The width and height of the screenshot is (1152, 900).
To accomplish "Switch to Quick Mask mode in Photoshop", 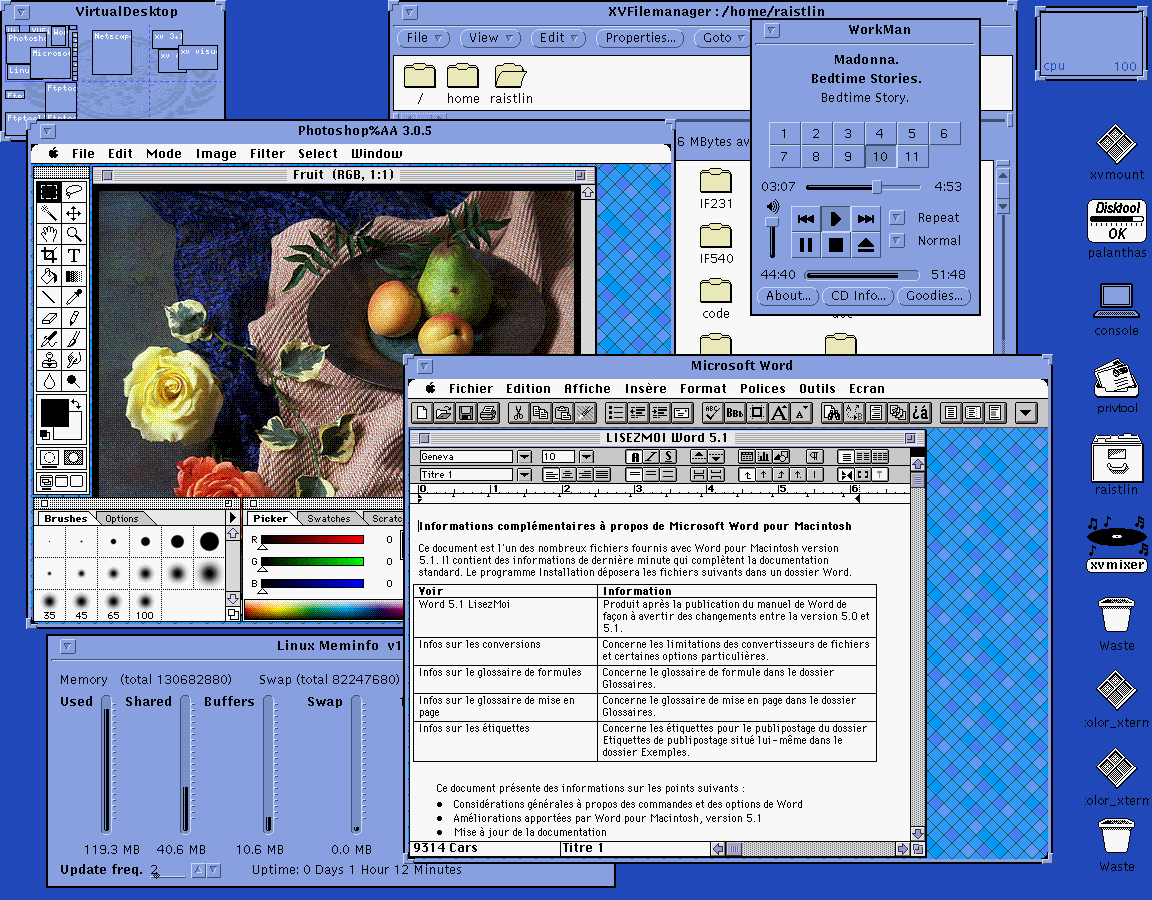I will (73, 458).
